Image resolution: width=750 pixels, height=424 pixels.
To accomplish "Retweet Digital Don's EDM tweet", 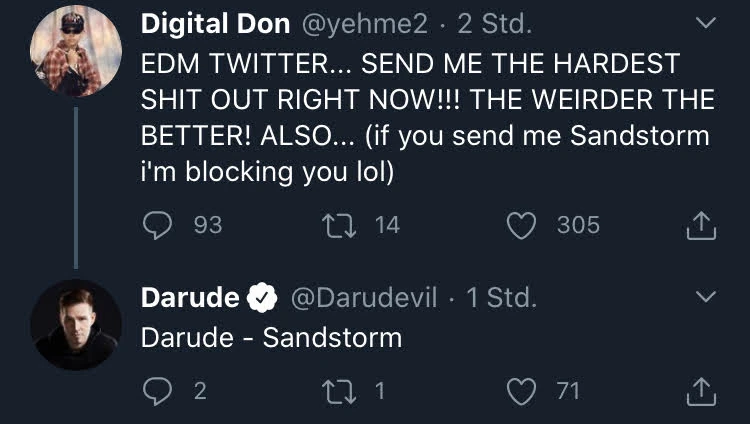I will click(x=339, y=226).
